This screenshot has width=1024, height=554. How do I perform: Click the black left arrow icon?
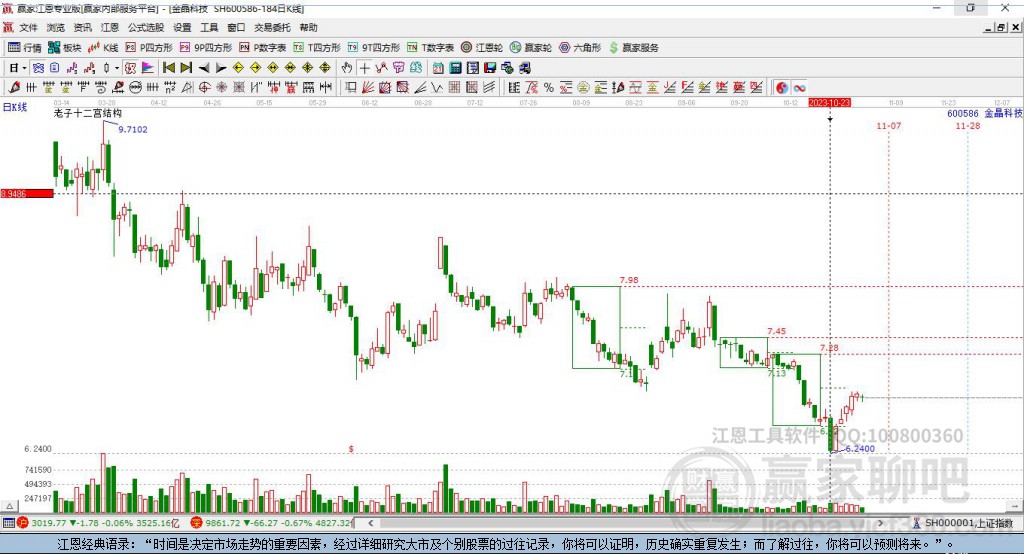point(204,67)
